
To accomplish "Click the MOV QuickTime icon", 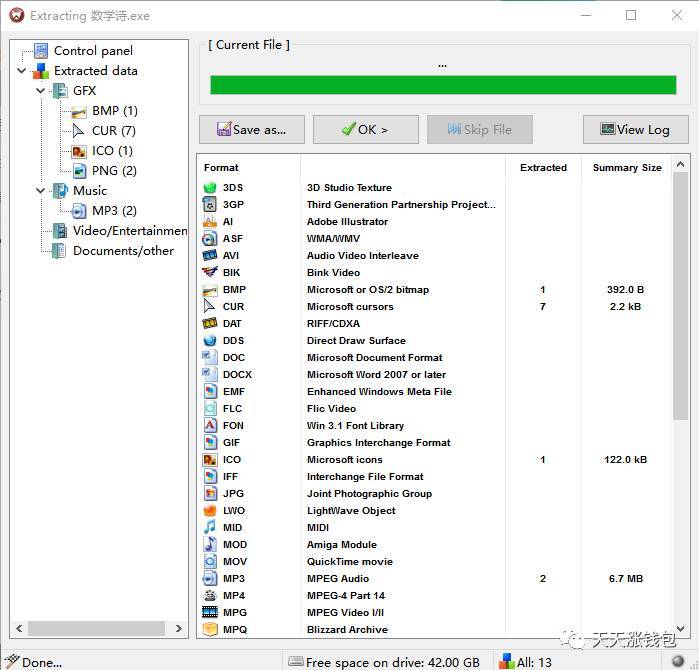I will (210, 562).
